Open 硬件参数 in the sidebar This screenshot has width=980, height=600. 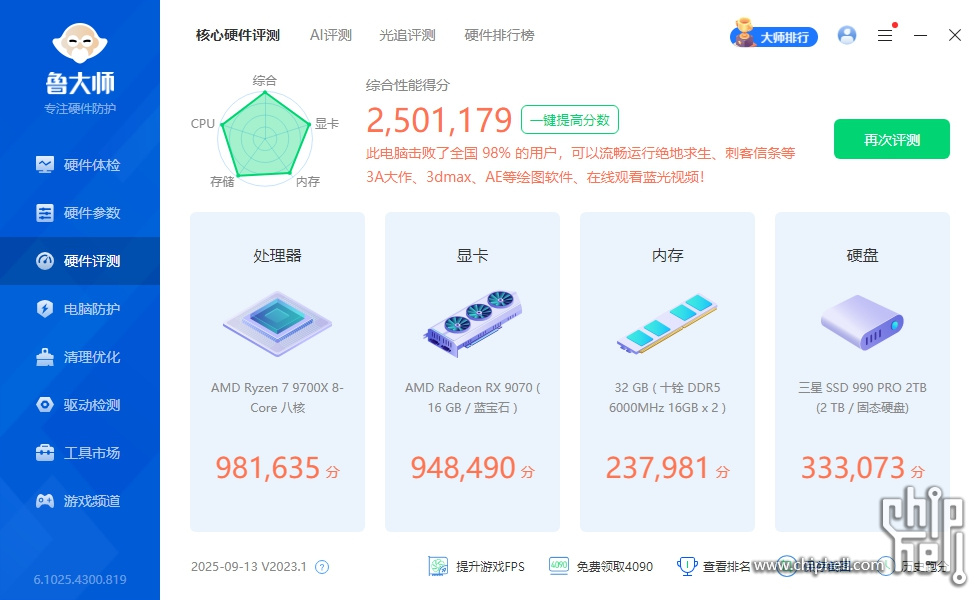[x=79, y=213]
